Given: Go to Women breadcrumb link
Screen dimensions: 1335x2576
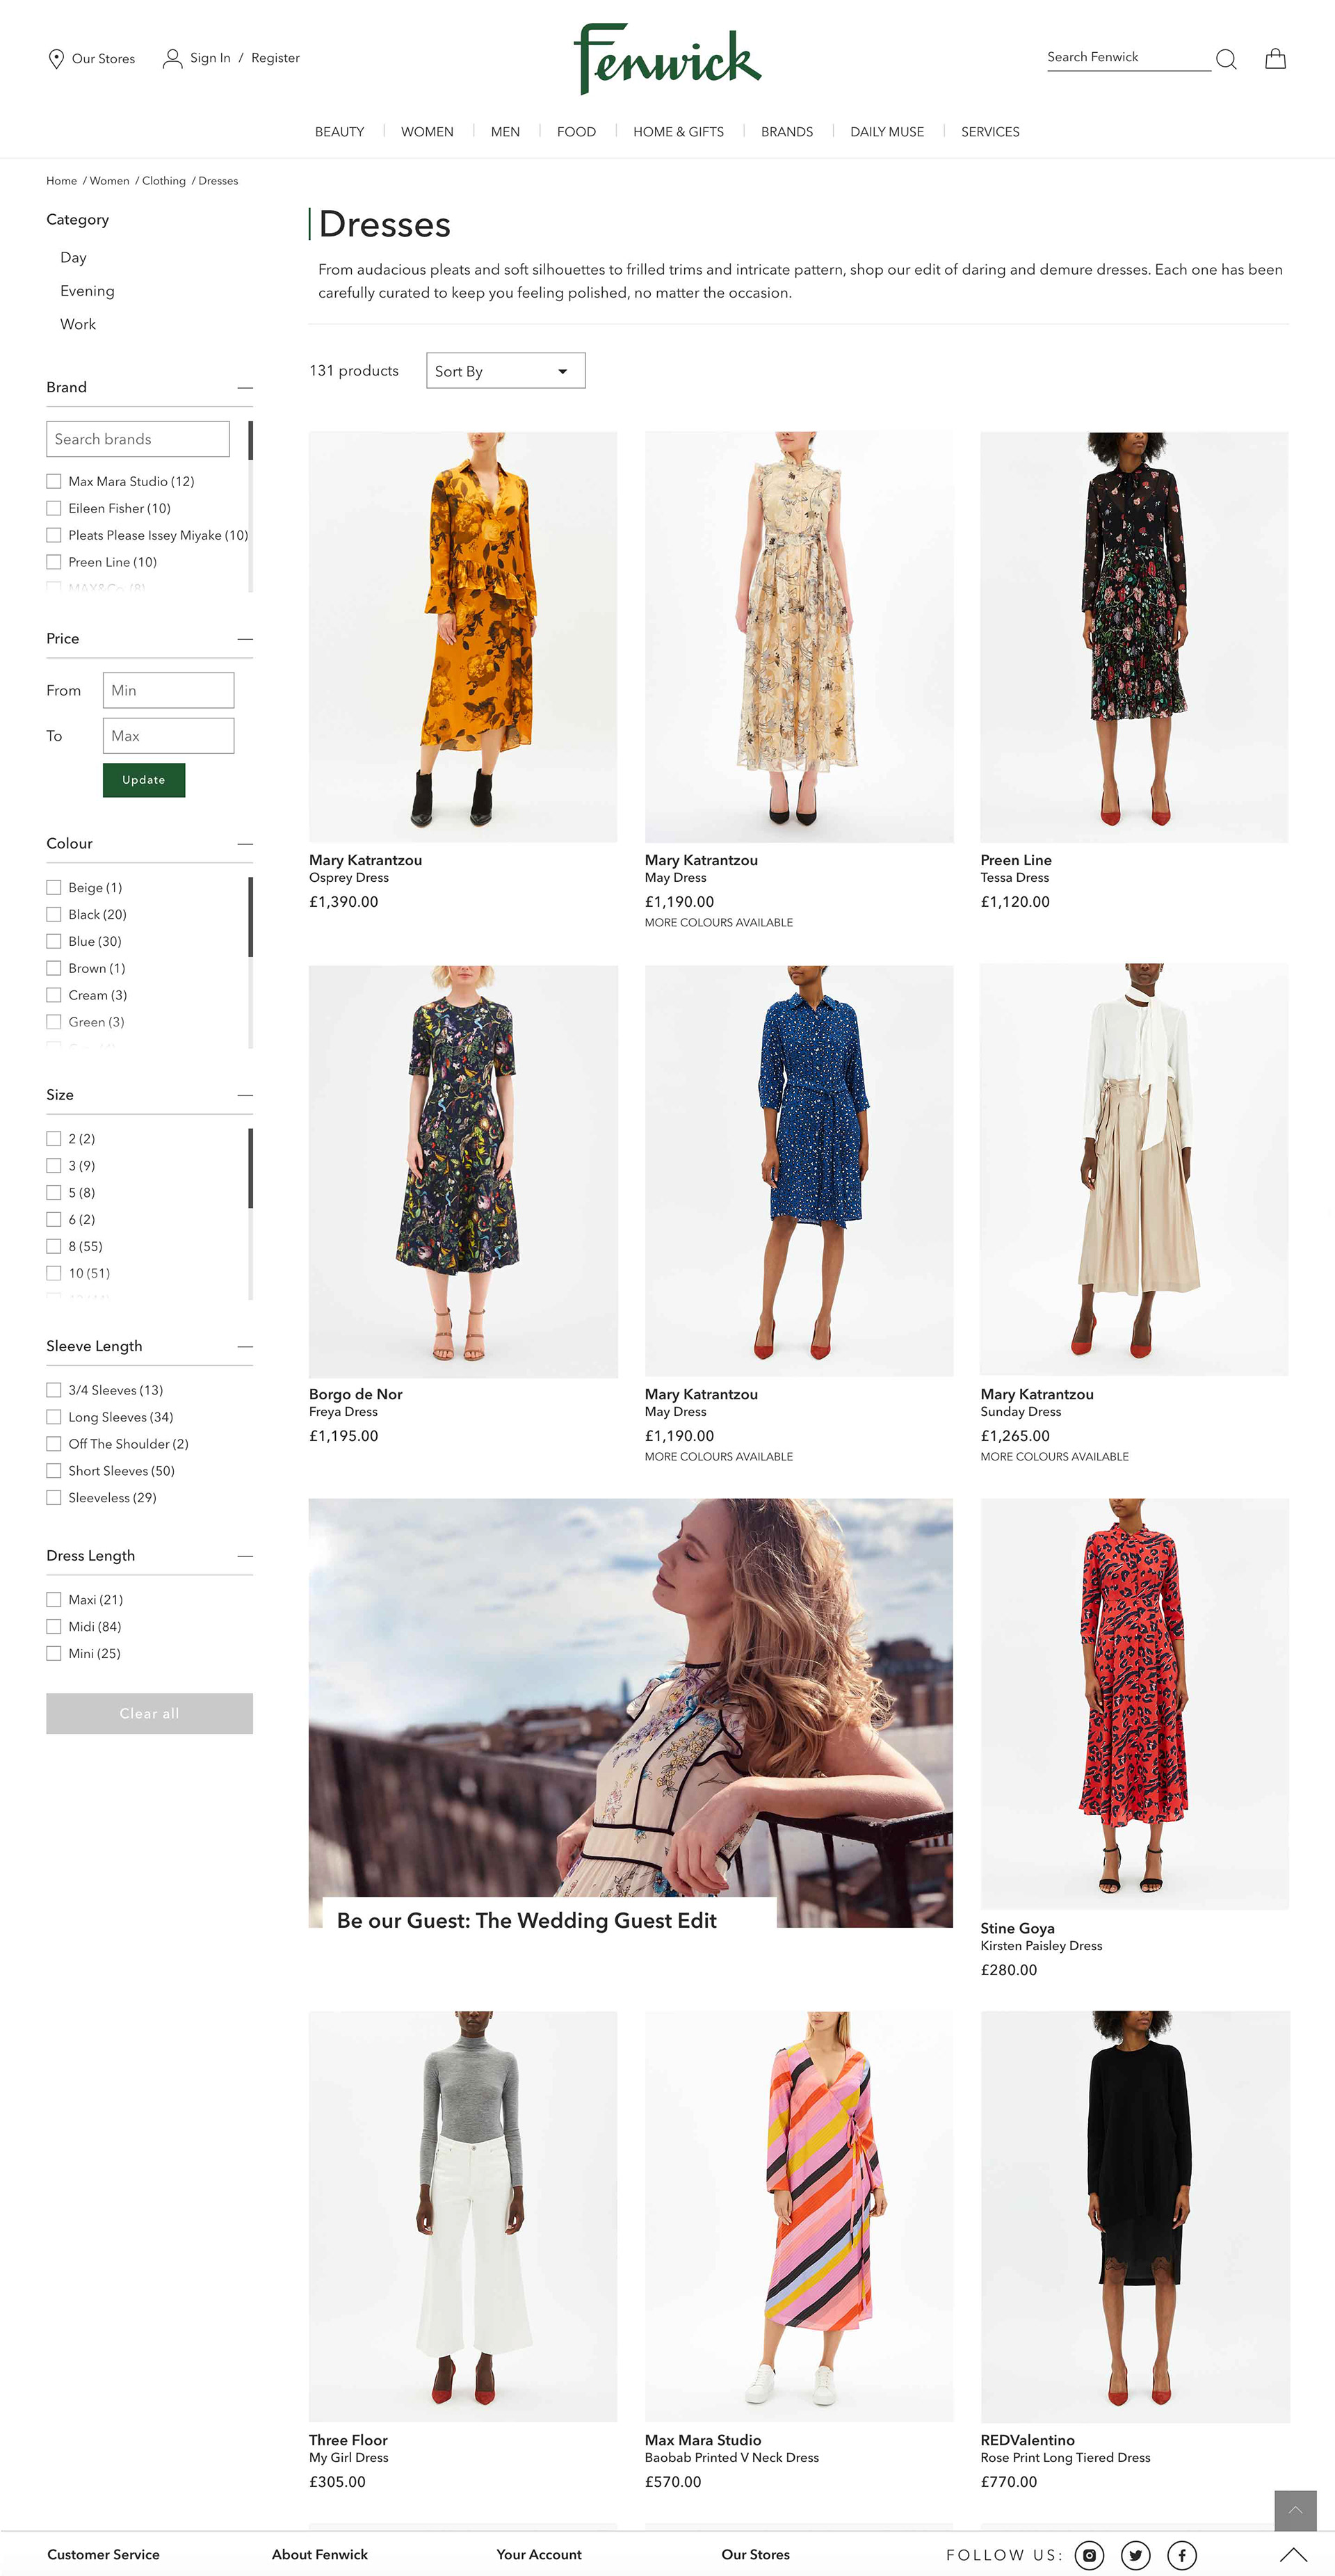Looking at the screenshot, I should click(x=109, y=181).
